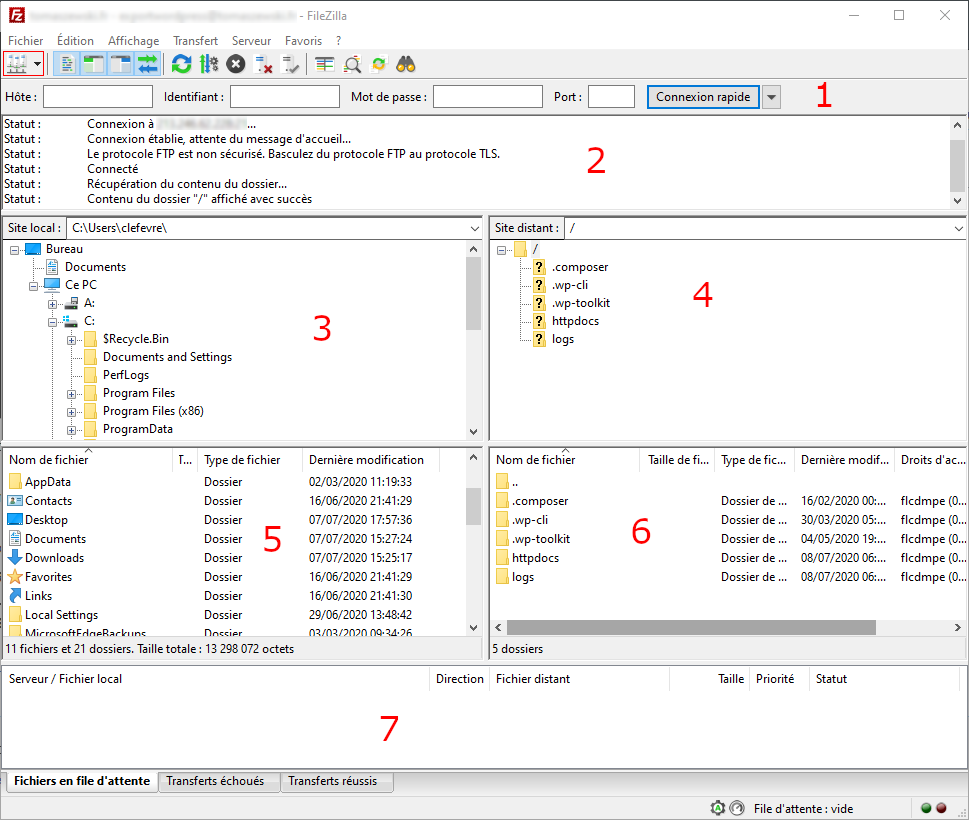Image resolution: width=969 pixels, height=820 pixels.
Task: Open the Affichage menu
Action: pos(133,41)
